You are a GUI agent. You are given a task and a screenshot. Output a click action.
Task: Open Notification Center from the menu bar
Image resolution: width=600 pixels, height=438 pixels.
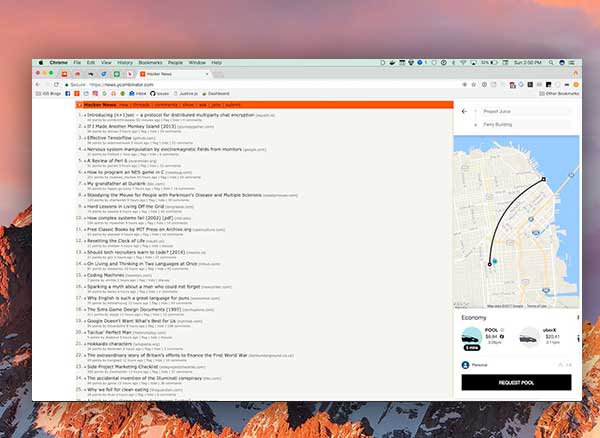(x=572, y=62)
